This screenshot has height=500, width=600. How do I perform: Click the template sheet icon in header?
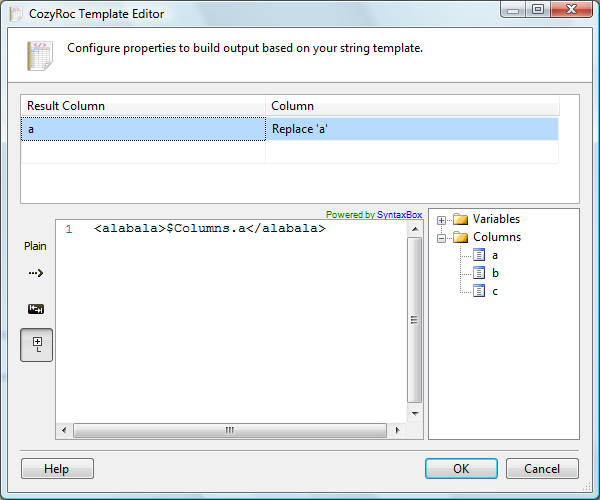pos(40,56)
